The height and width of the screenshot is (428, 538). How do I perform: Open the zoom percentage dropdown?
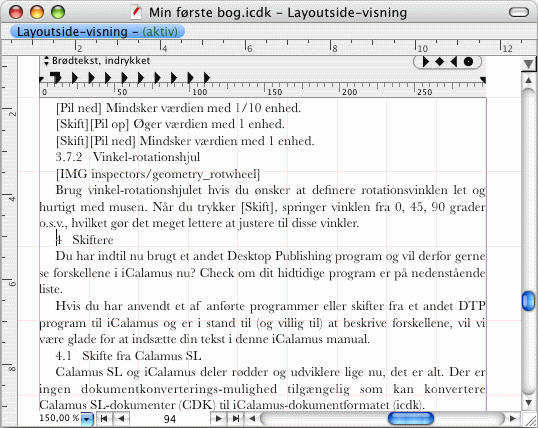pos(87,419)
